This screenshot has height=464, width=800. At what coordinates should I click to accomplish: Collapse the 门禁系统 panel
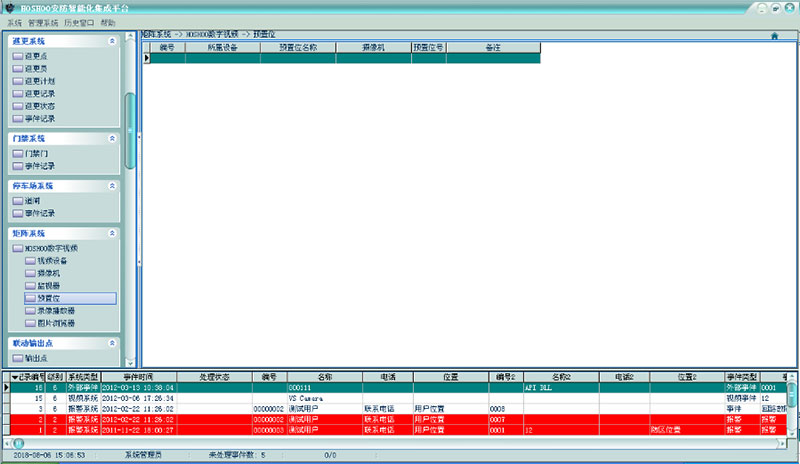pos(112,137)
